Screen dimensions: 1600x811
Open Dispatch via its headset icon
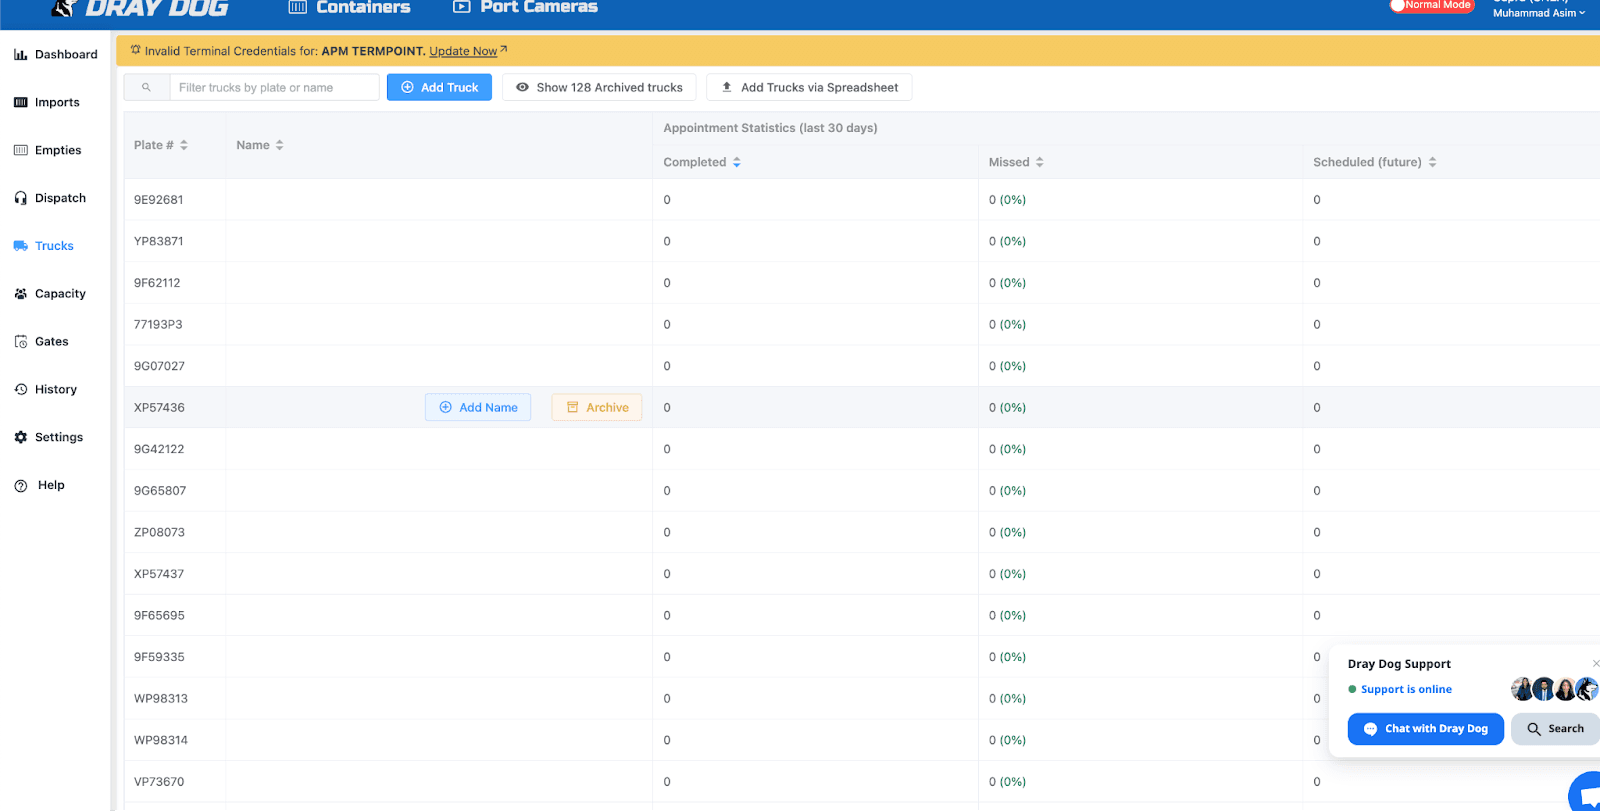click(20, 198)
